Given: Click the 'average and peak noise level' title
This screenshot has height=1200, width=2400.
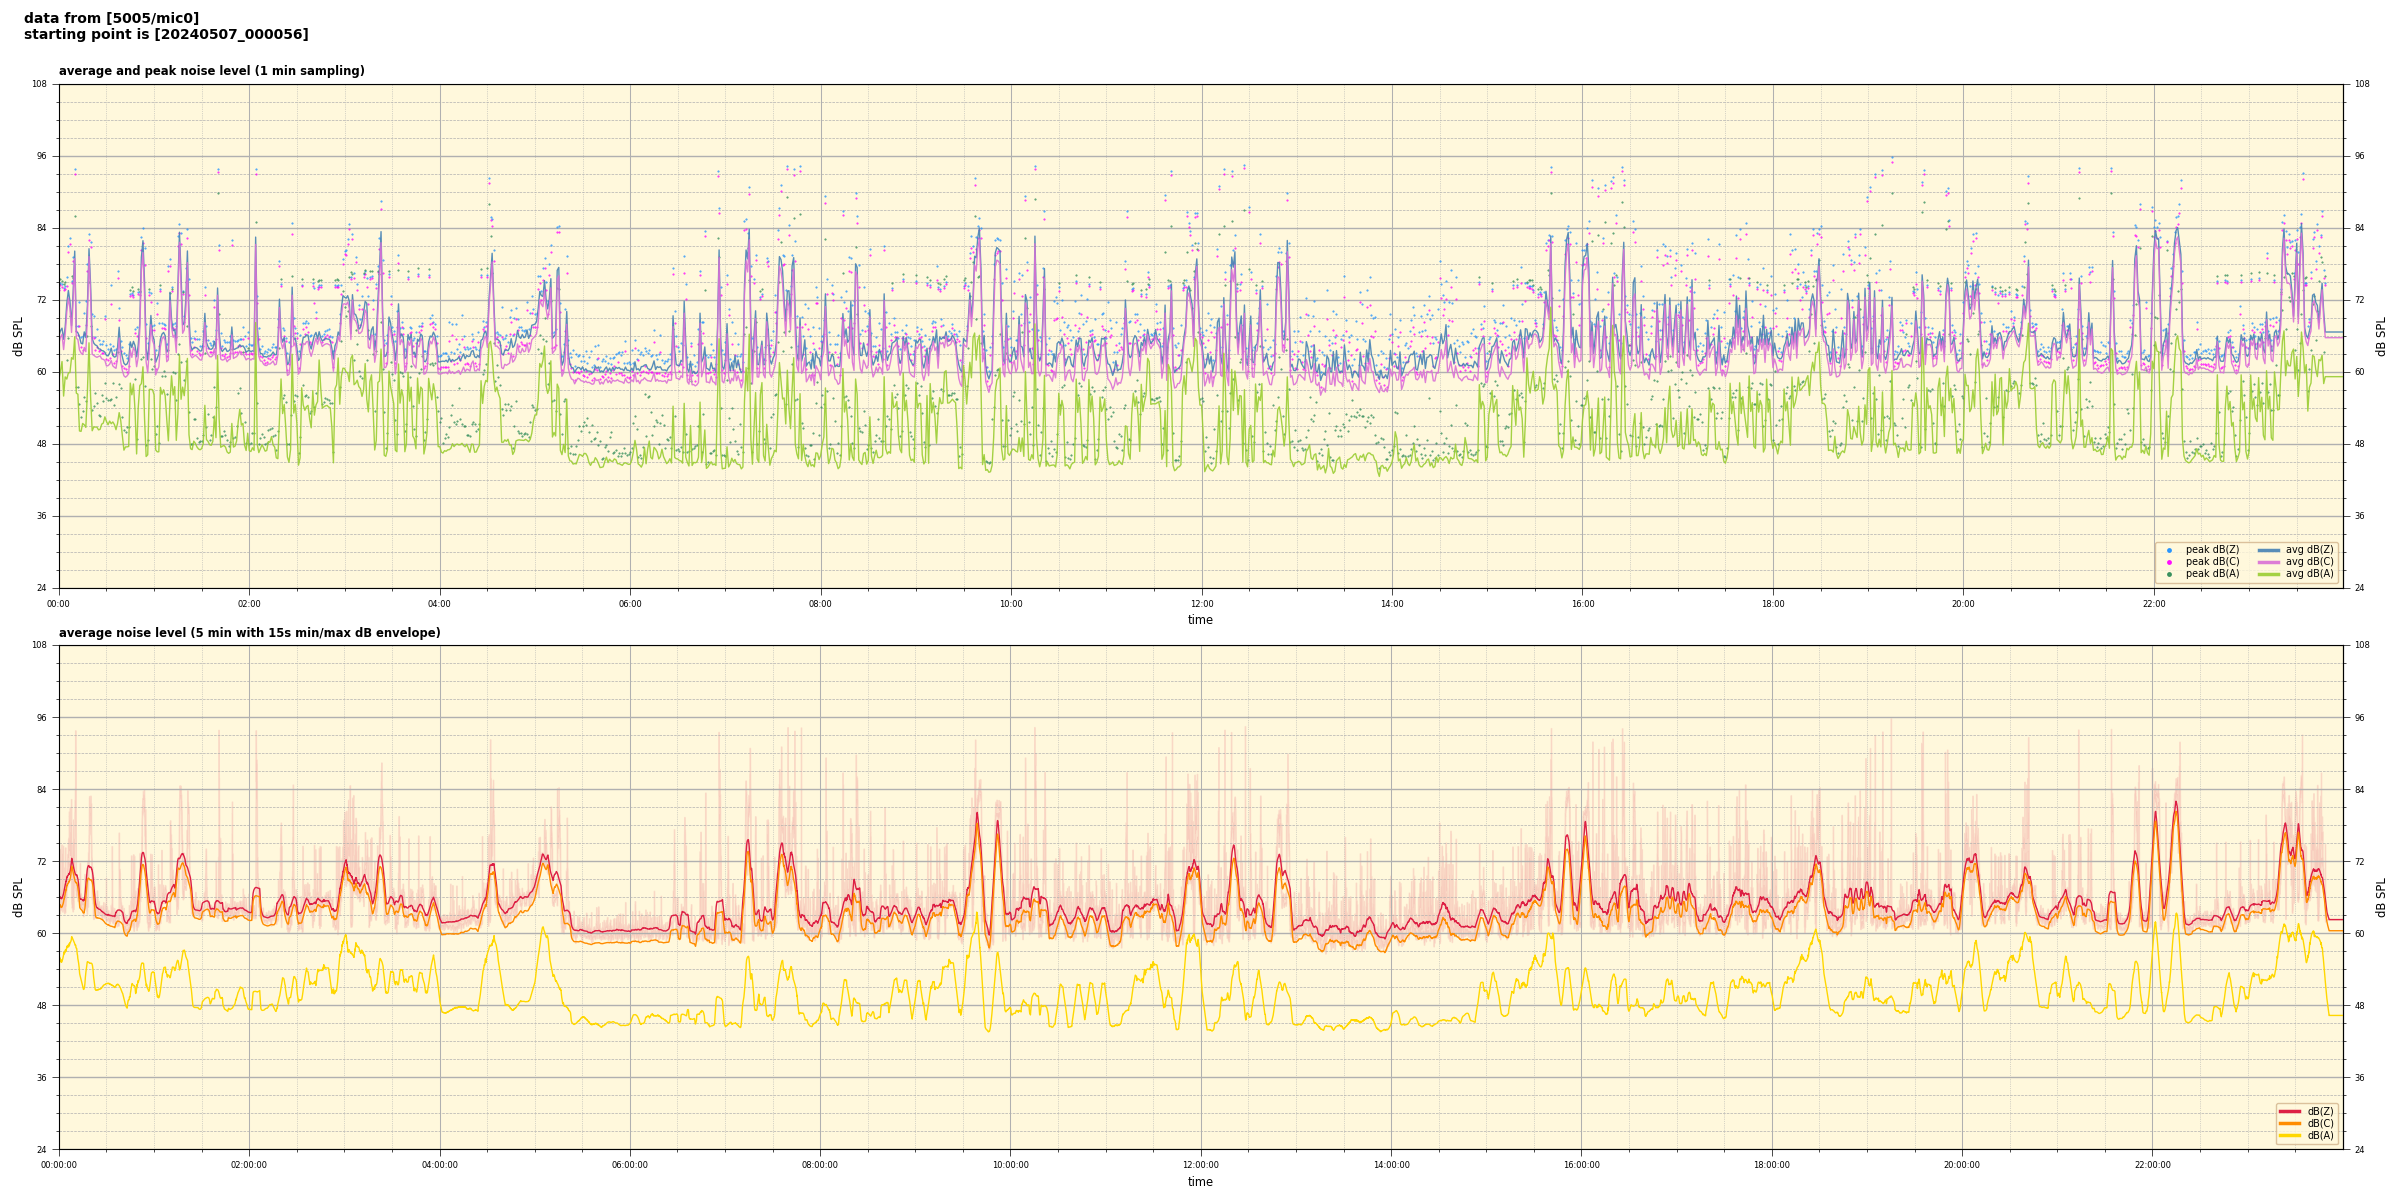Looking at the screenshot, I should [211, 71].
